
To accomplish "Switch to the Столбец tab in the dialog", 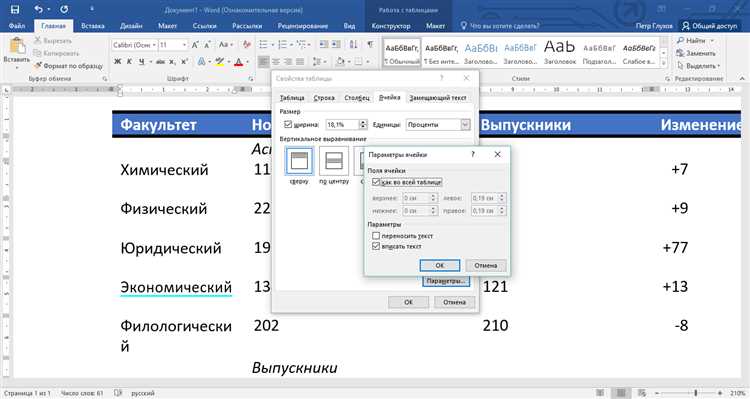I will (357, 98).
